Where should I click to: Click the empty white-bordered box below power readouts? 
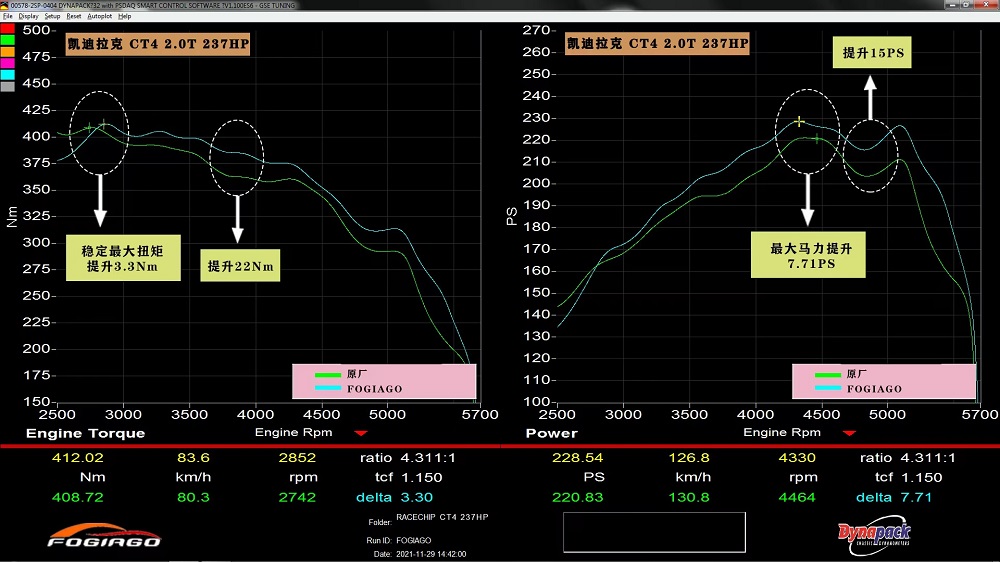coord(654,532)
